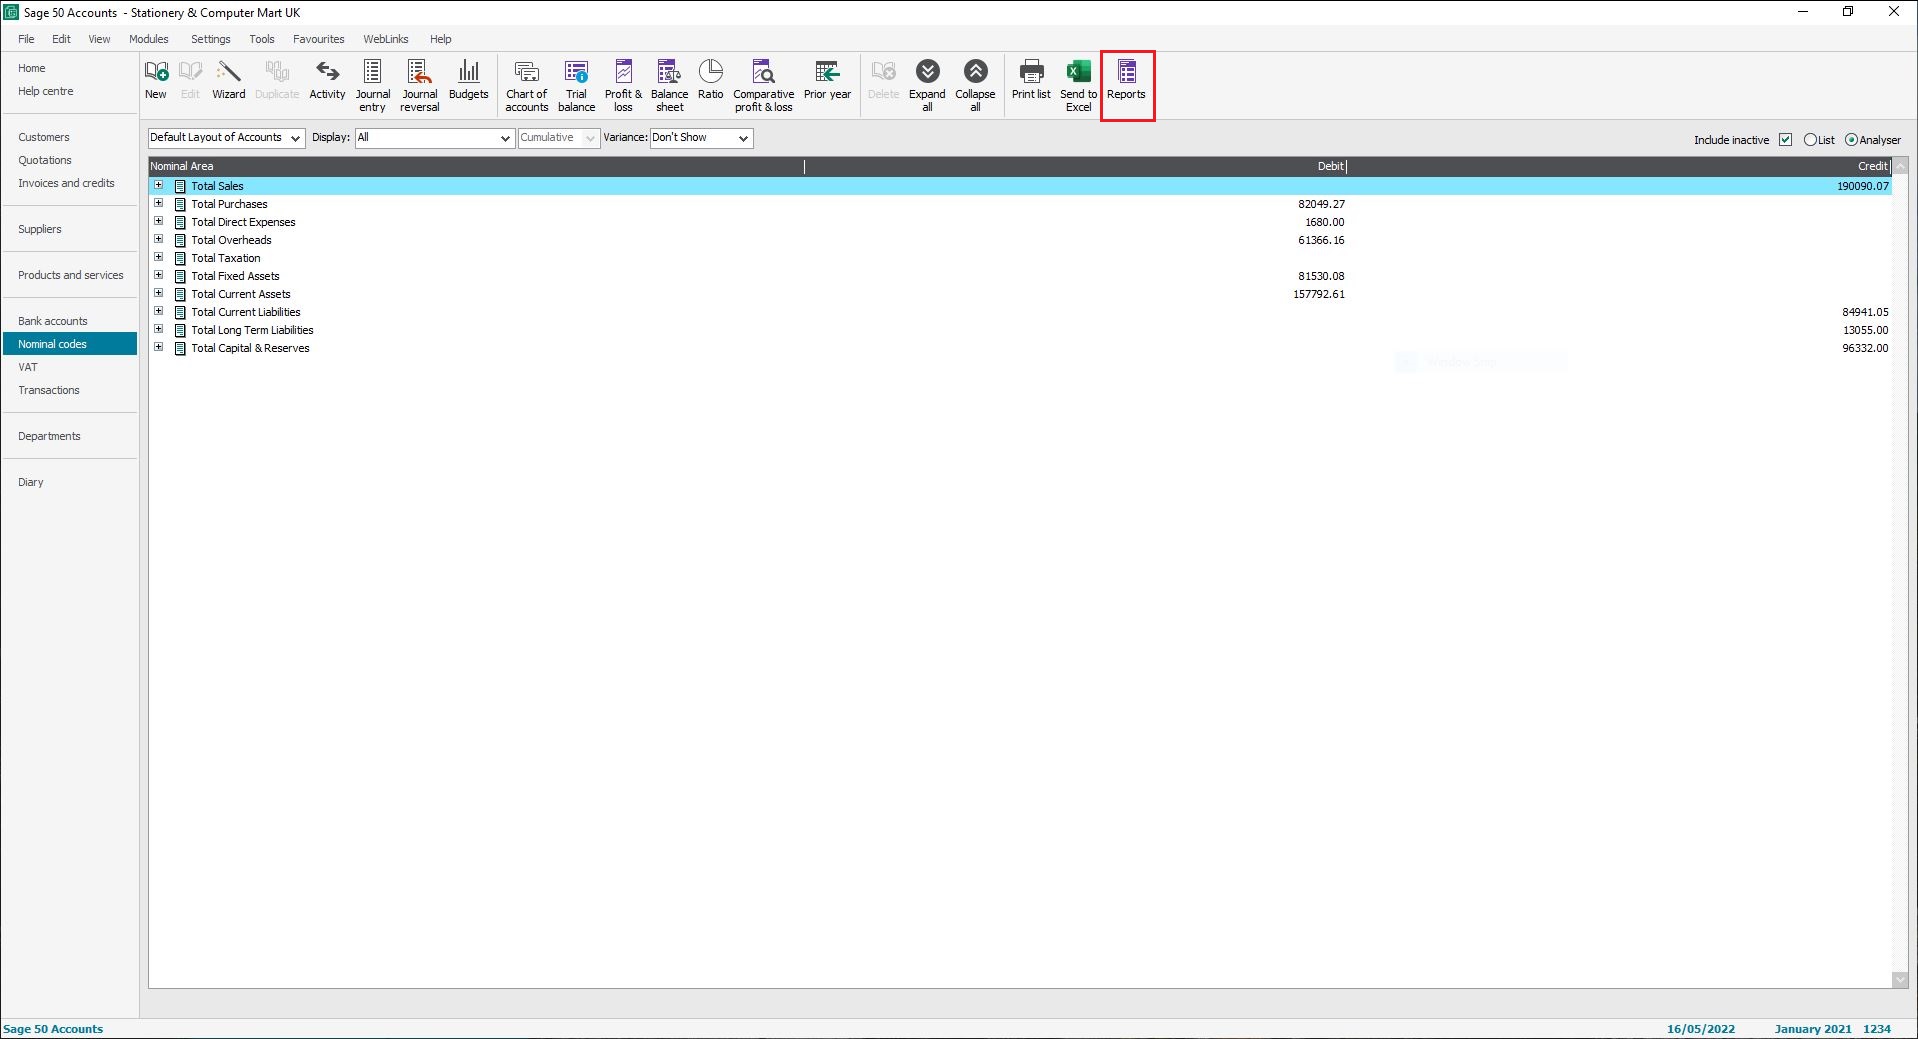Viewport: 1918px width, 1039px height.
Task: Open Departments in the sidebar
Action: tap(49, 436)
